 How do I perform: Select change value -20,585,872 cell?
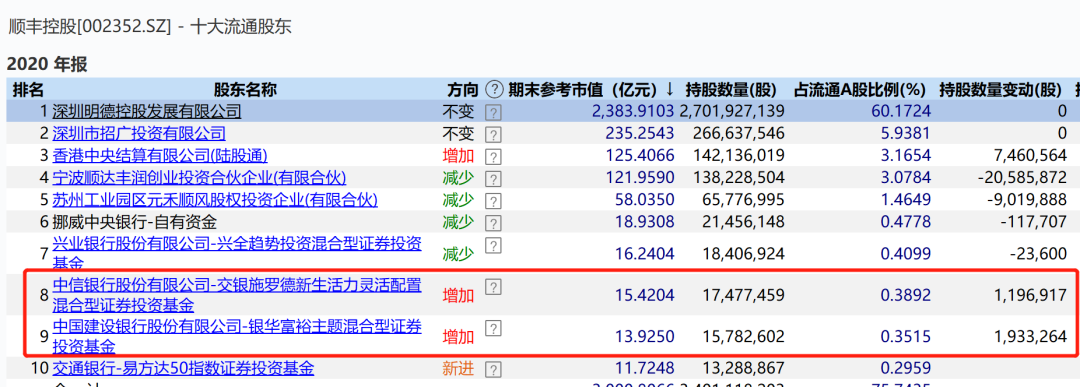(1022, 178)
